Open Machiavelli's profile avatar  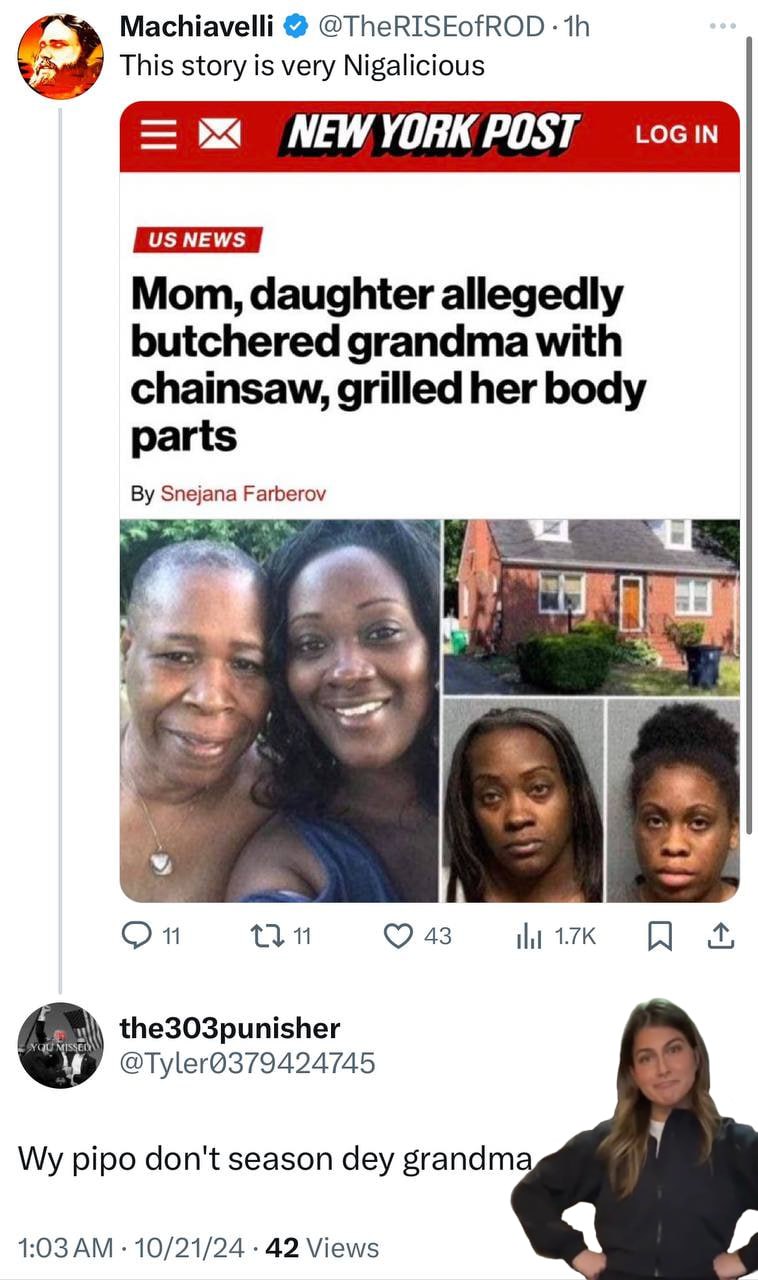pyautogui.click(x=60, y=56)
